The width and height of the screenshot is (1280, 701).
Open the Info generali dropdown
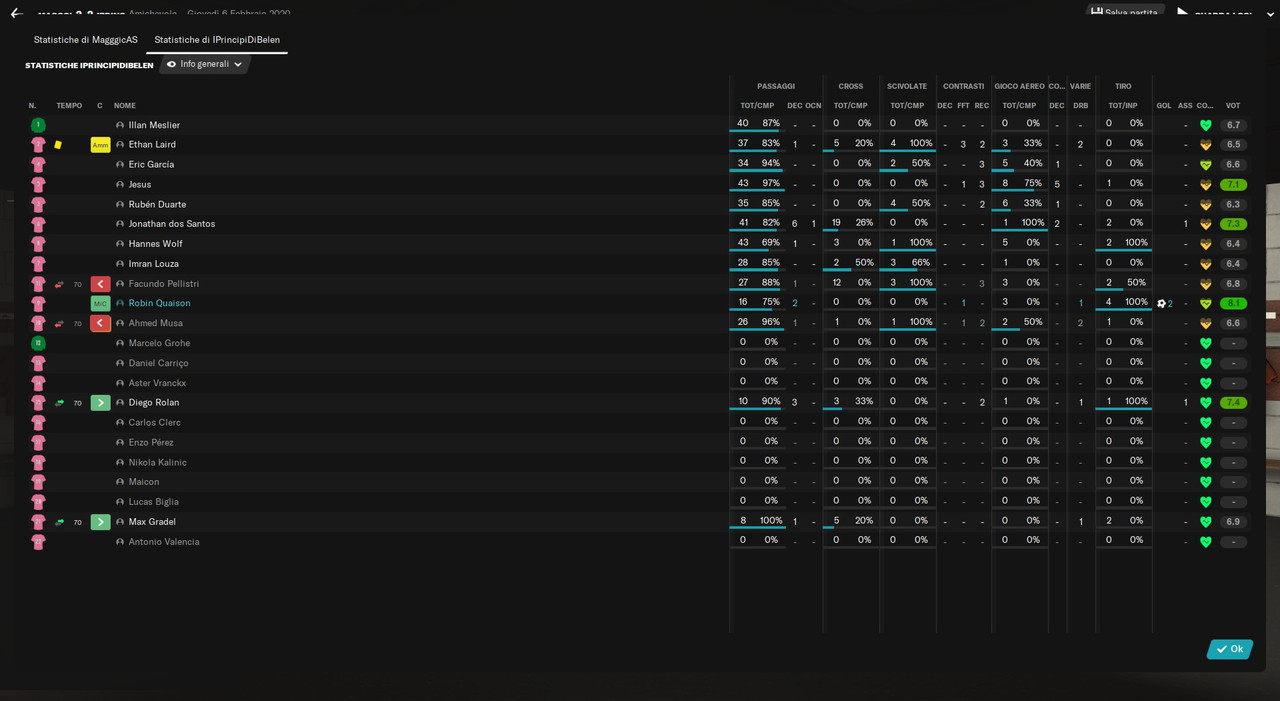(x=204, y=64)
